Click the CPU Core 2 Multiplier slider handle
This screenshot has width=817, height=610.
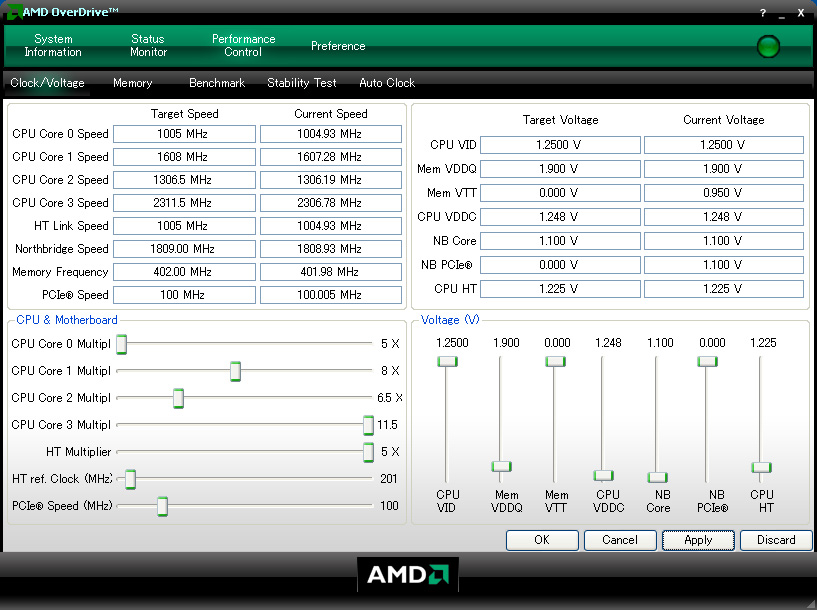(178, 399)
